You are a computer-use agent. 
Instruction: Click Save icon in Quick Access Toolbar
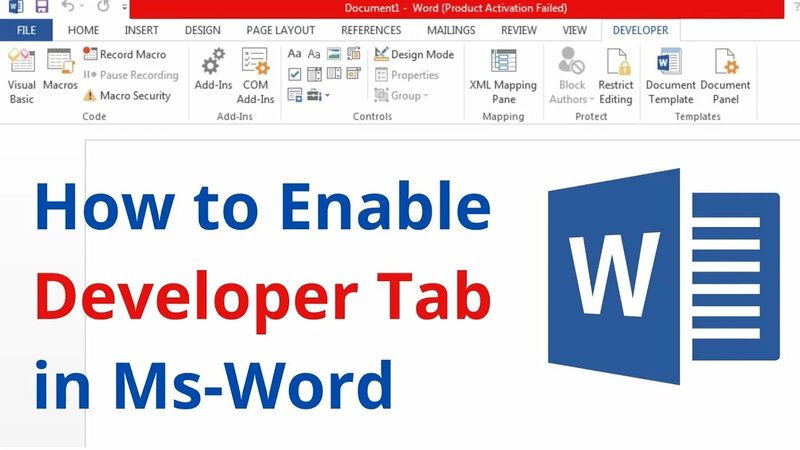tap(41, 6)
